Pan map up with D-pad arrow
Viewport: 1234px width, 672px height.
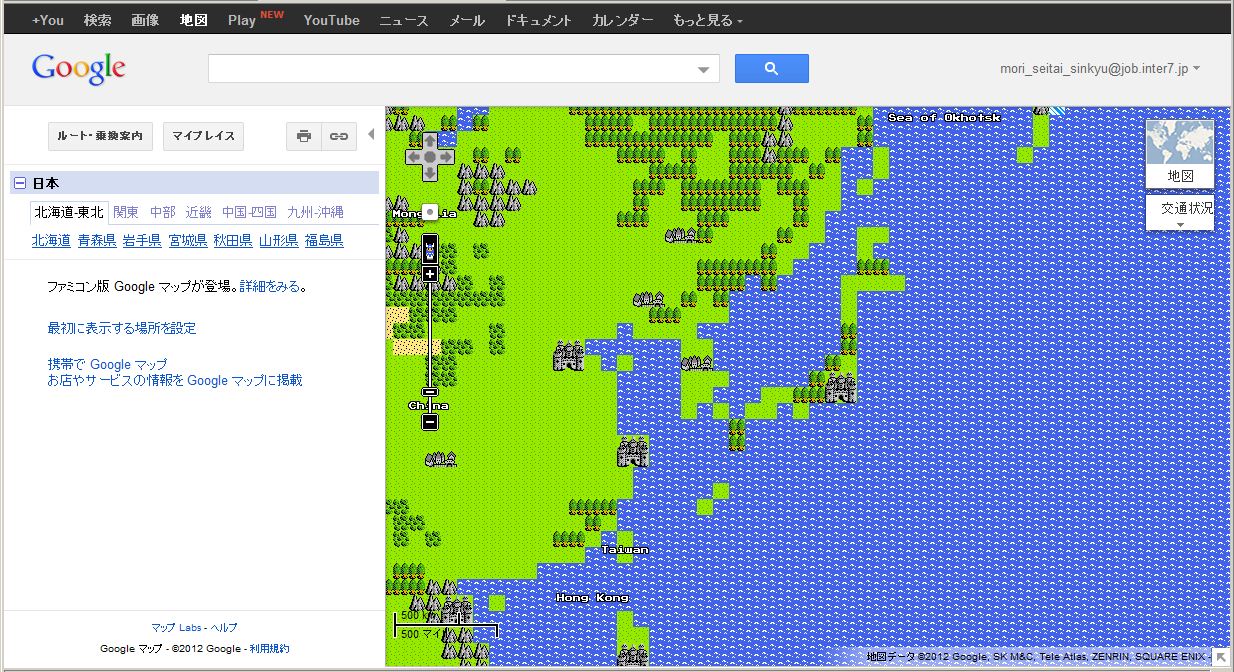click(430, 140)
